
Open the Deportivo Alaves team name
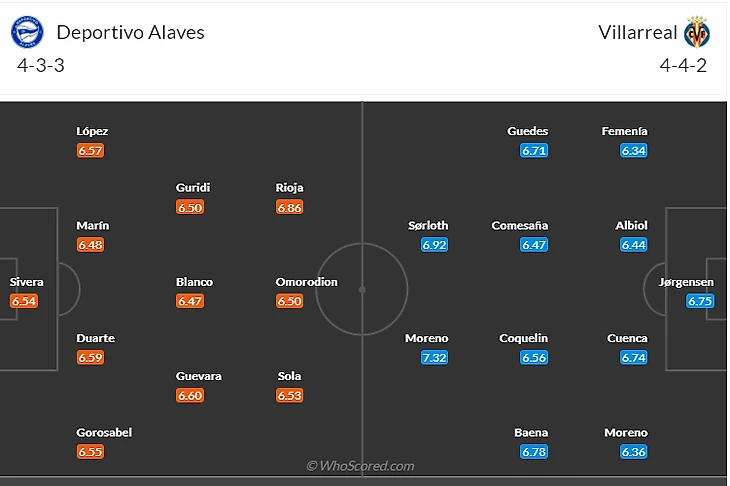click(130, 32)
